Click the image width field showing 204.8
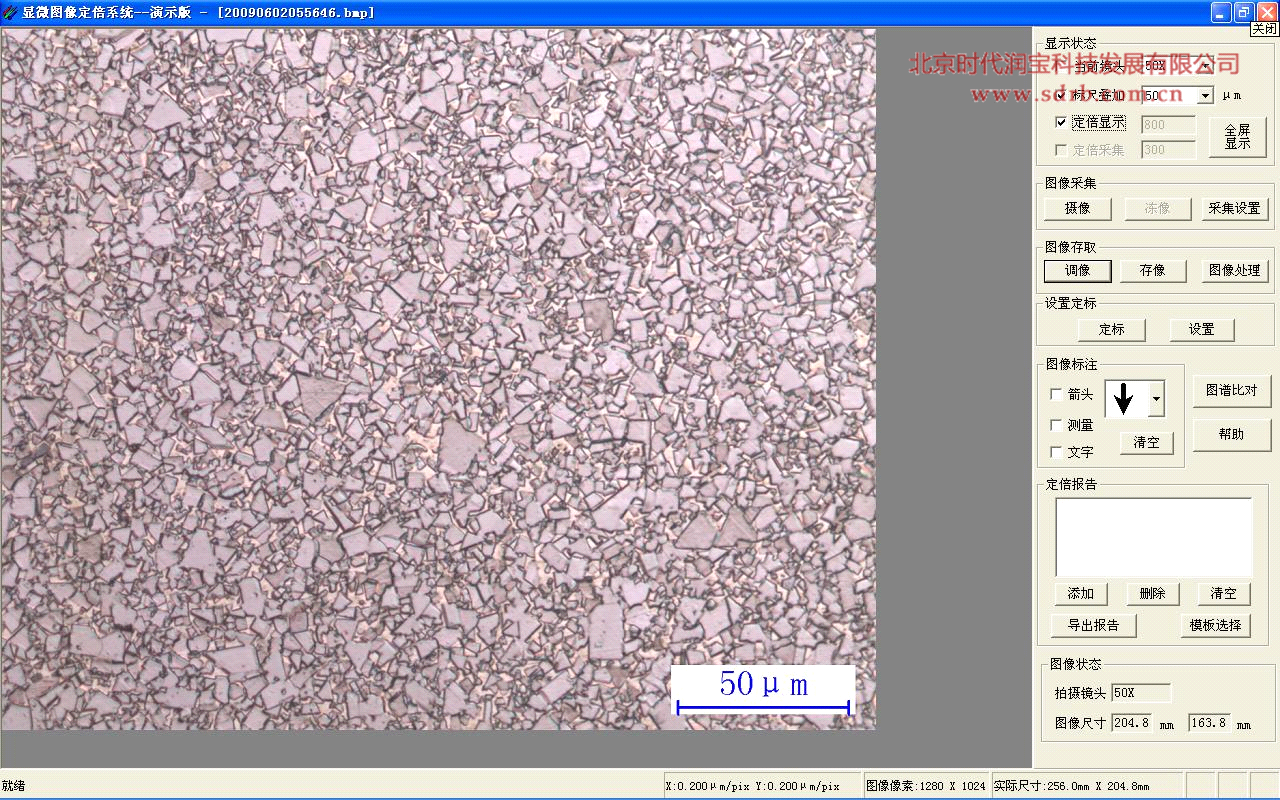Viewport: 1280px width, 800px height. [x=1131, y=722]
